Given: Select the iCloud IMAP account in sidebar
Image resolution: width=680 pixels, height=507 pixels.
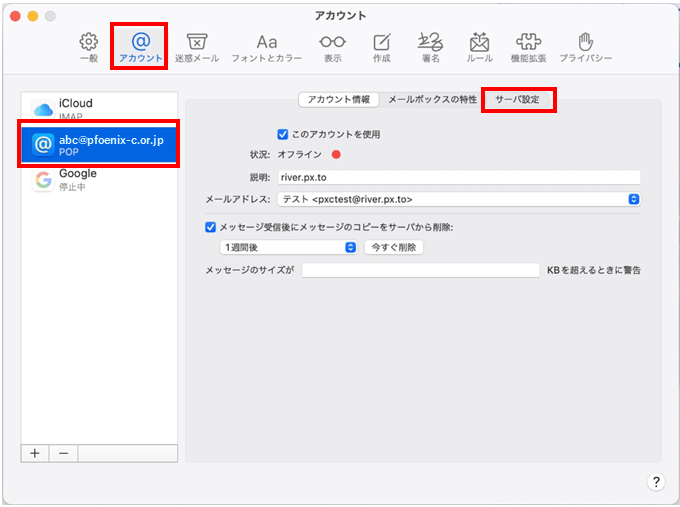Looking at the screenshot, I should click(99, 109).
